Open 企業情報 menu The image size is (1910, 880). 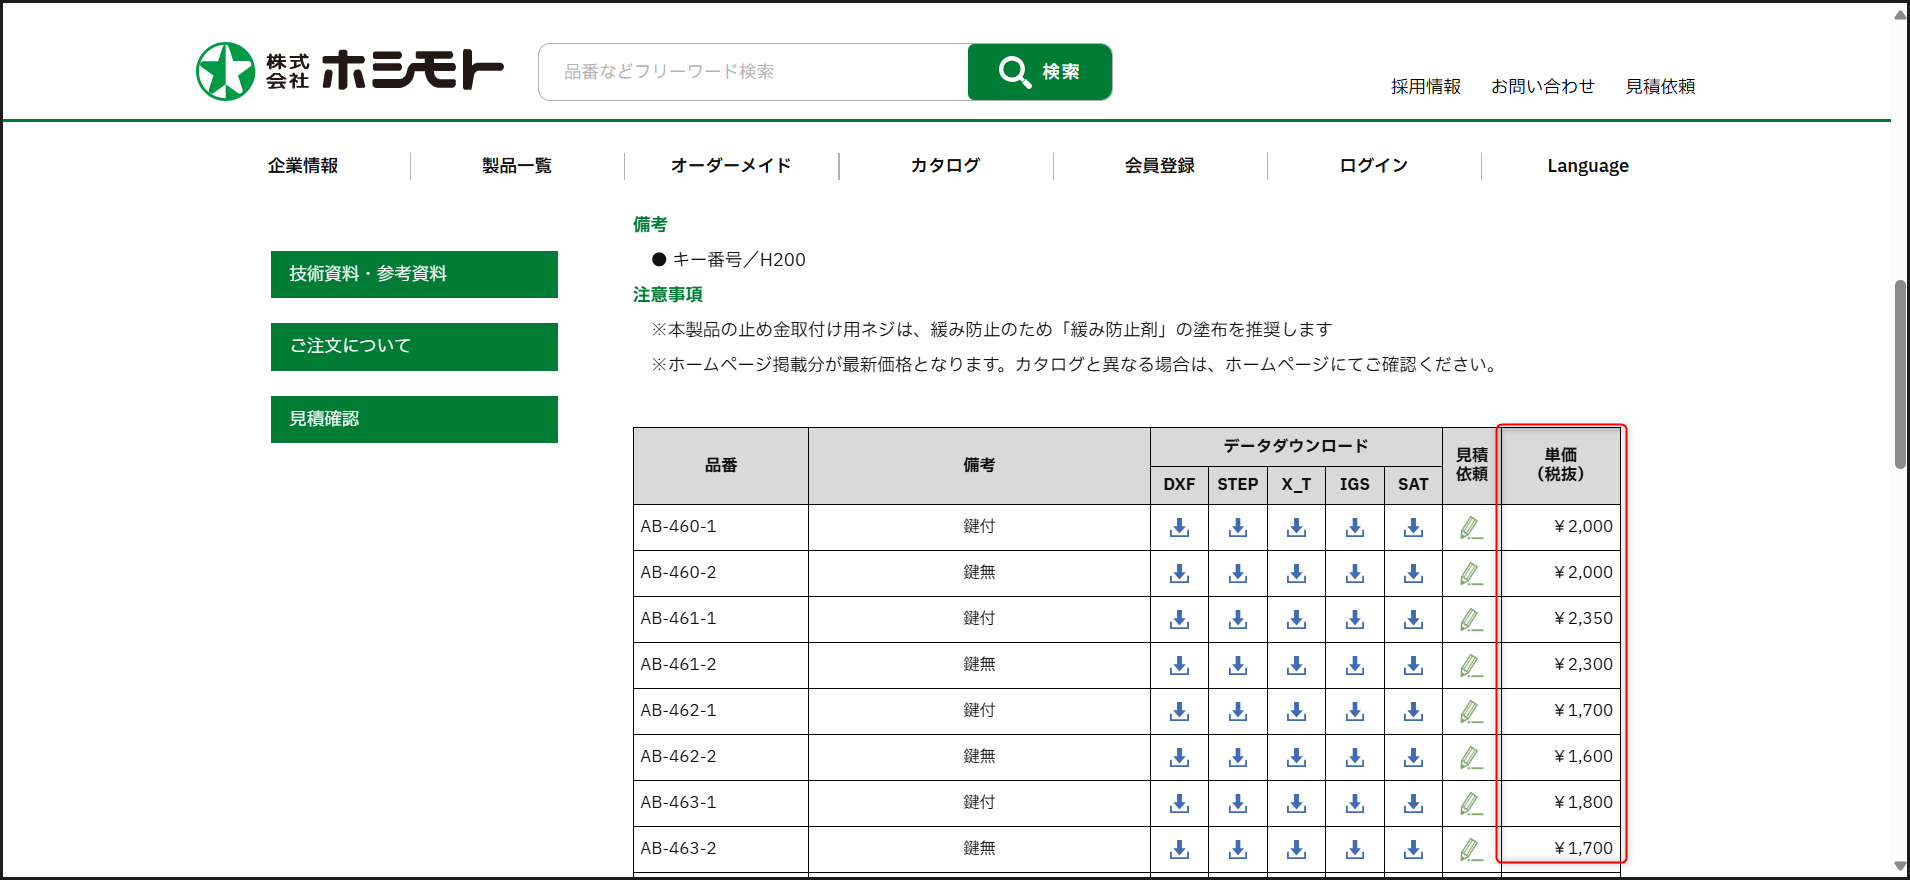(303, 166)
